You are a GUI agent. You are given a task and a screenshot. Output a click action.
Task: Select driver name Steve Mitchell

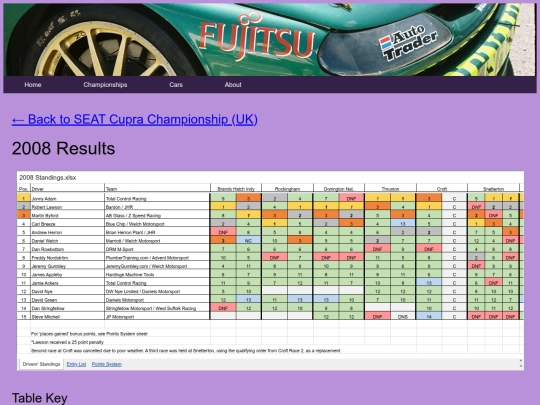point(45,317)
